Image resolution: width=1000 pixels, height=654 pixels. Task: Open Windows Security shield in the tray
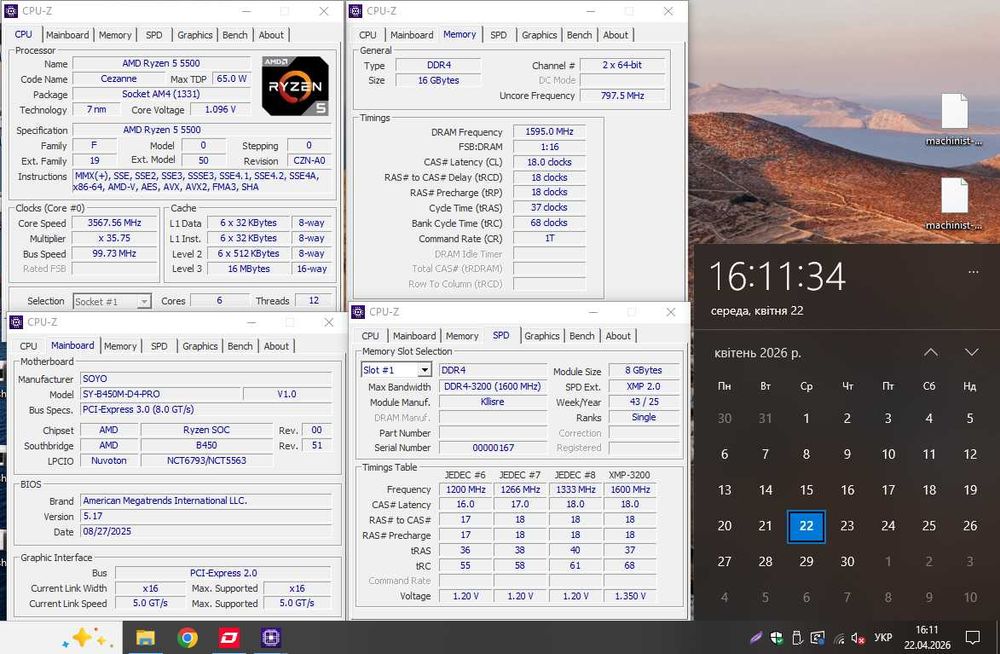pyautogui.click(x=777, y=637)
